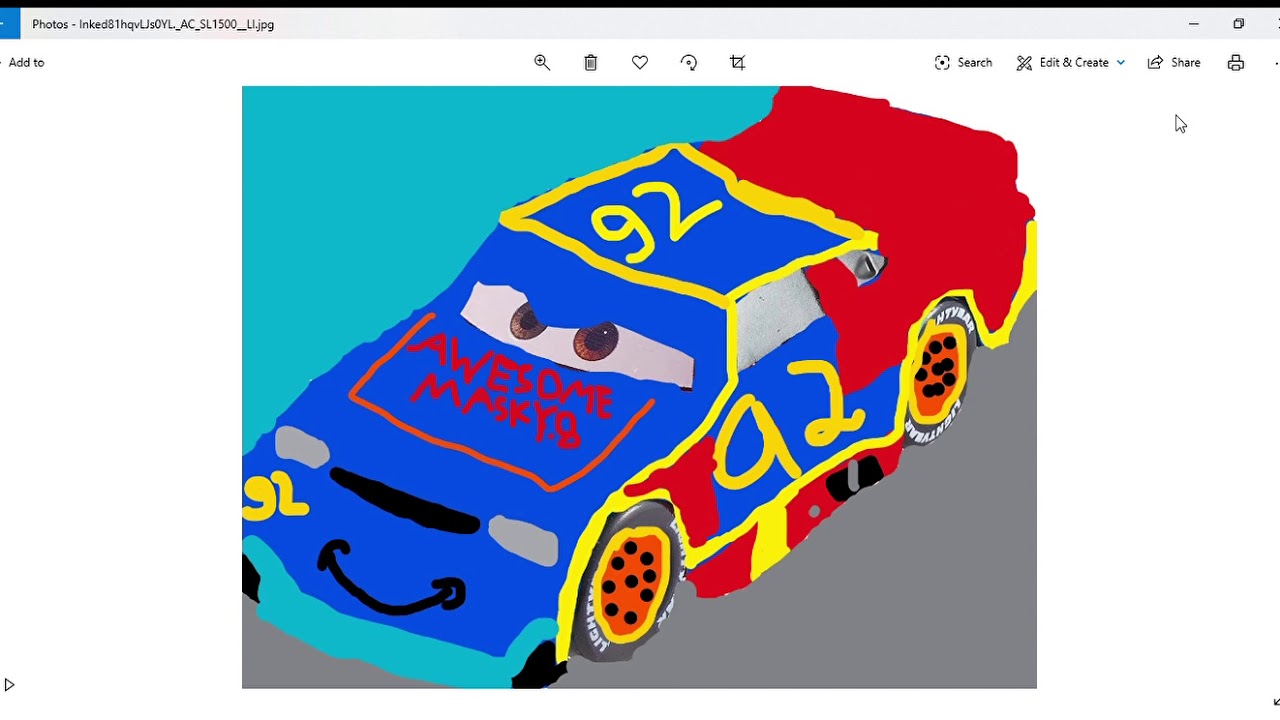
Task: Add photo to favorites with heart icon
Action: [x=640, y=62]
